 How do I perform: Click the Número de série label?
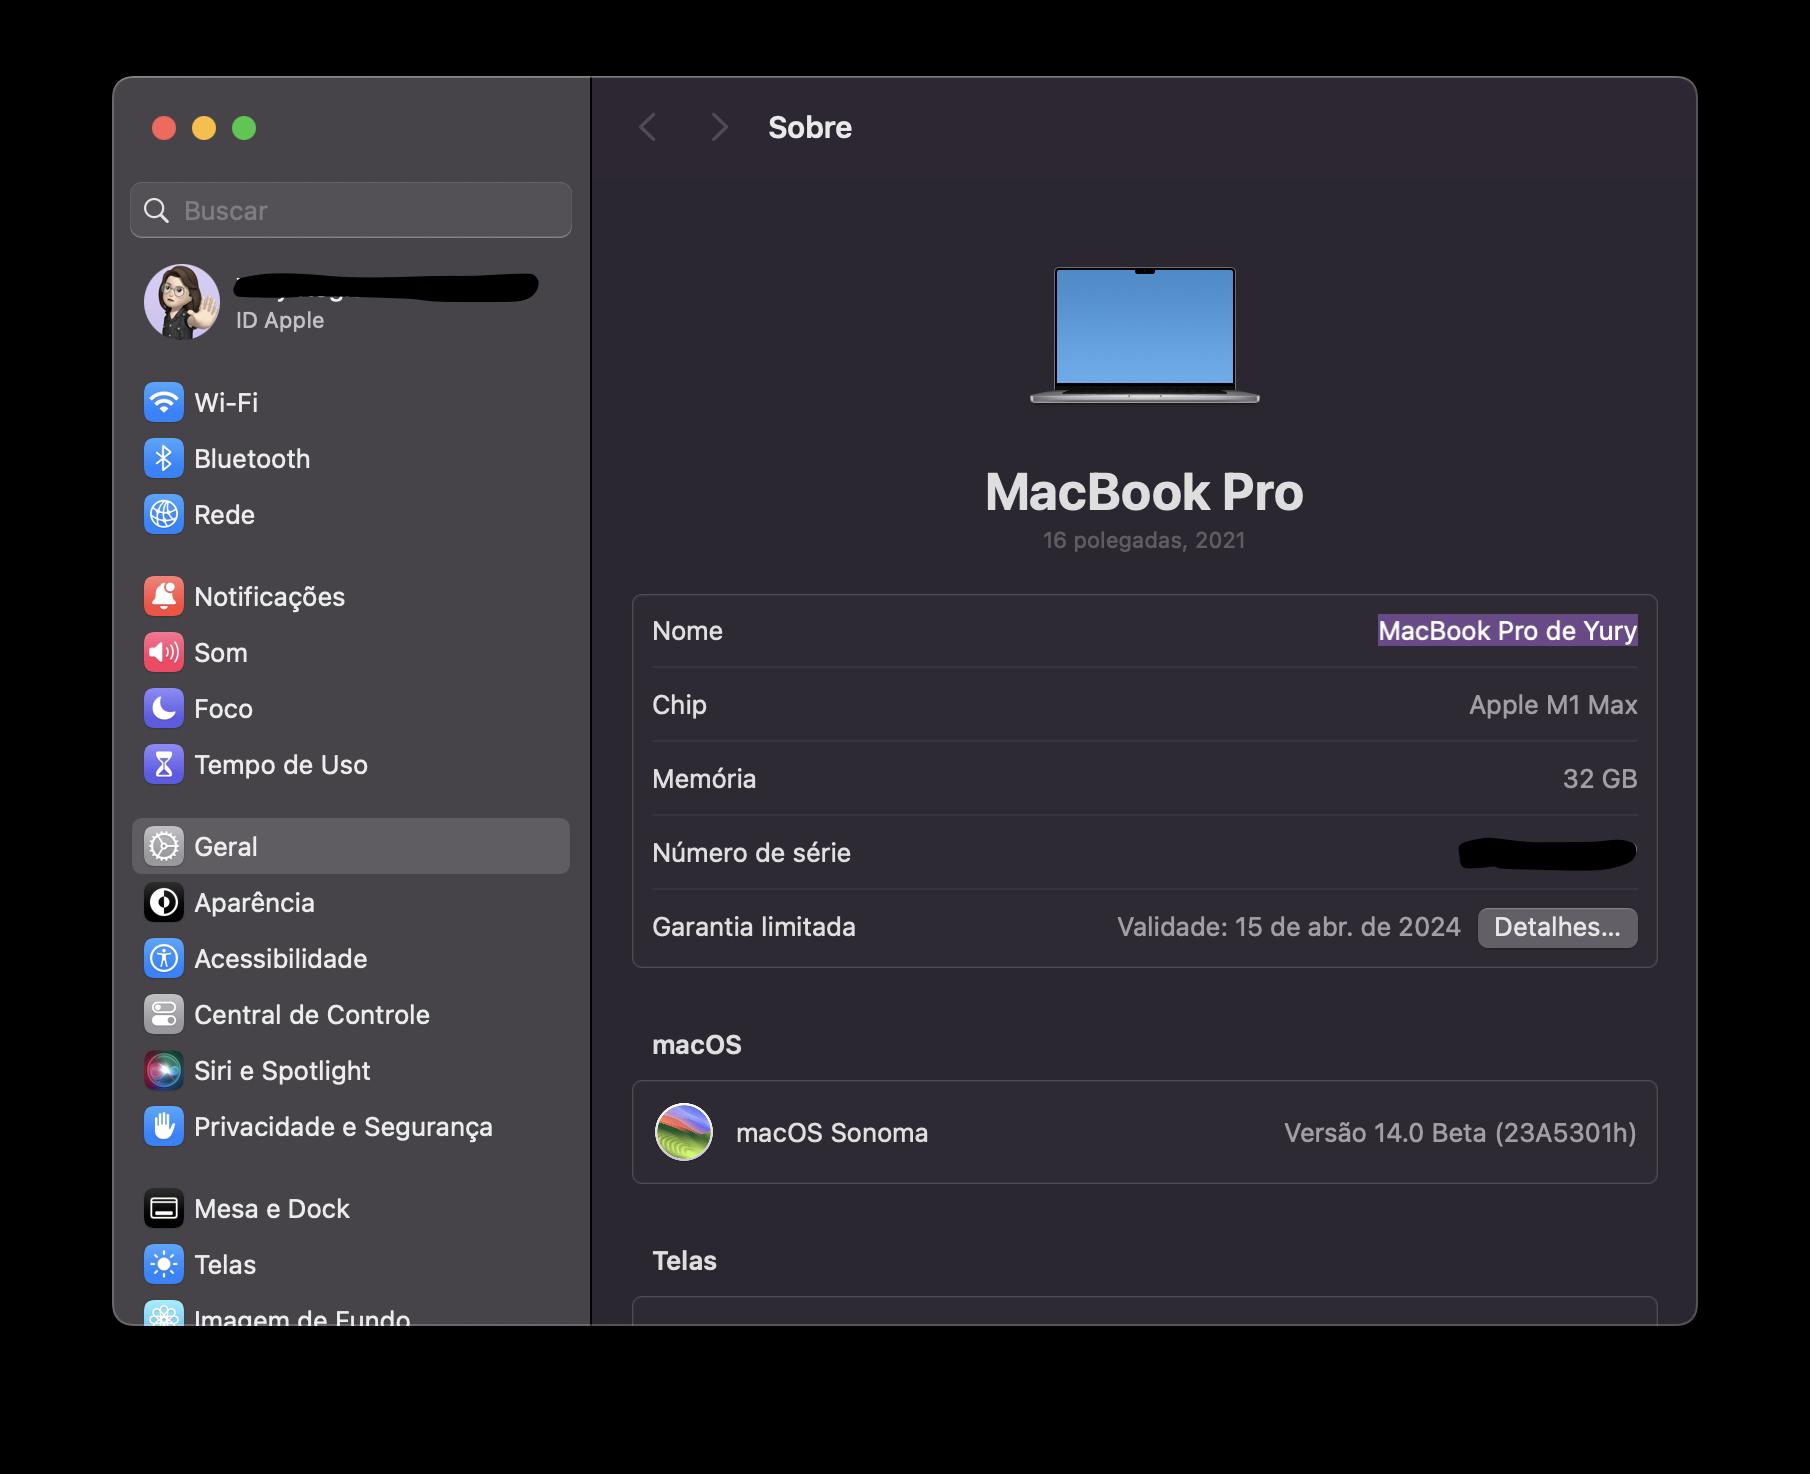(x=751, y=853)
